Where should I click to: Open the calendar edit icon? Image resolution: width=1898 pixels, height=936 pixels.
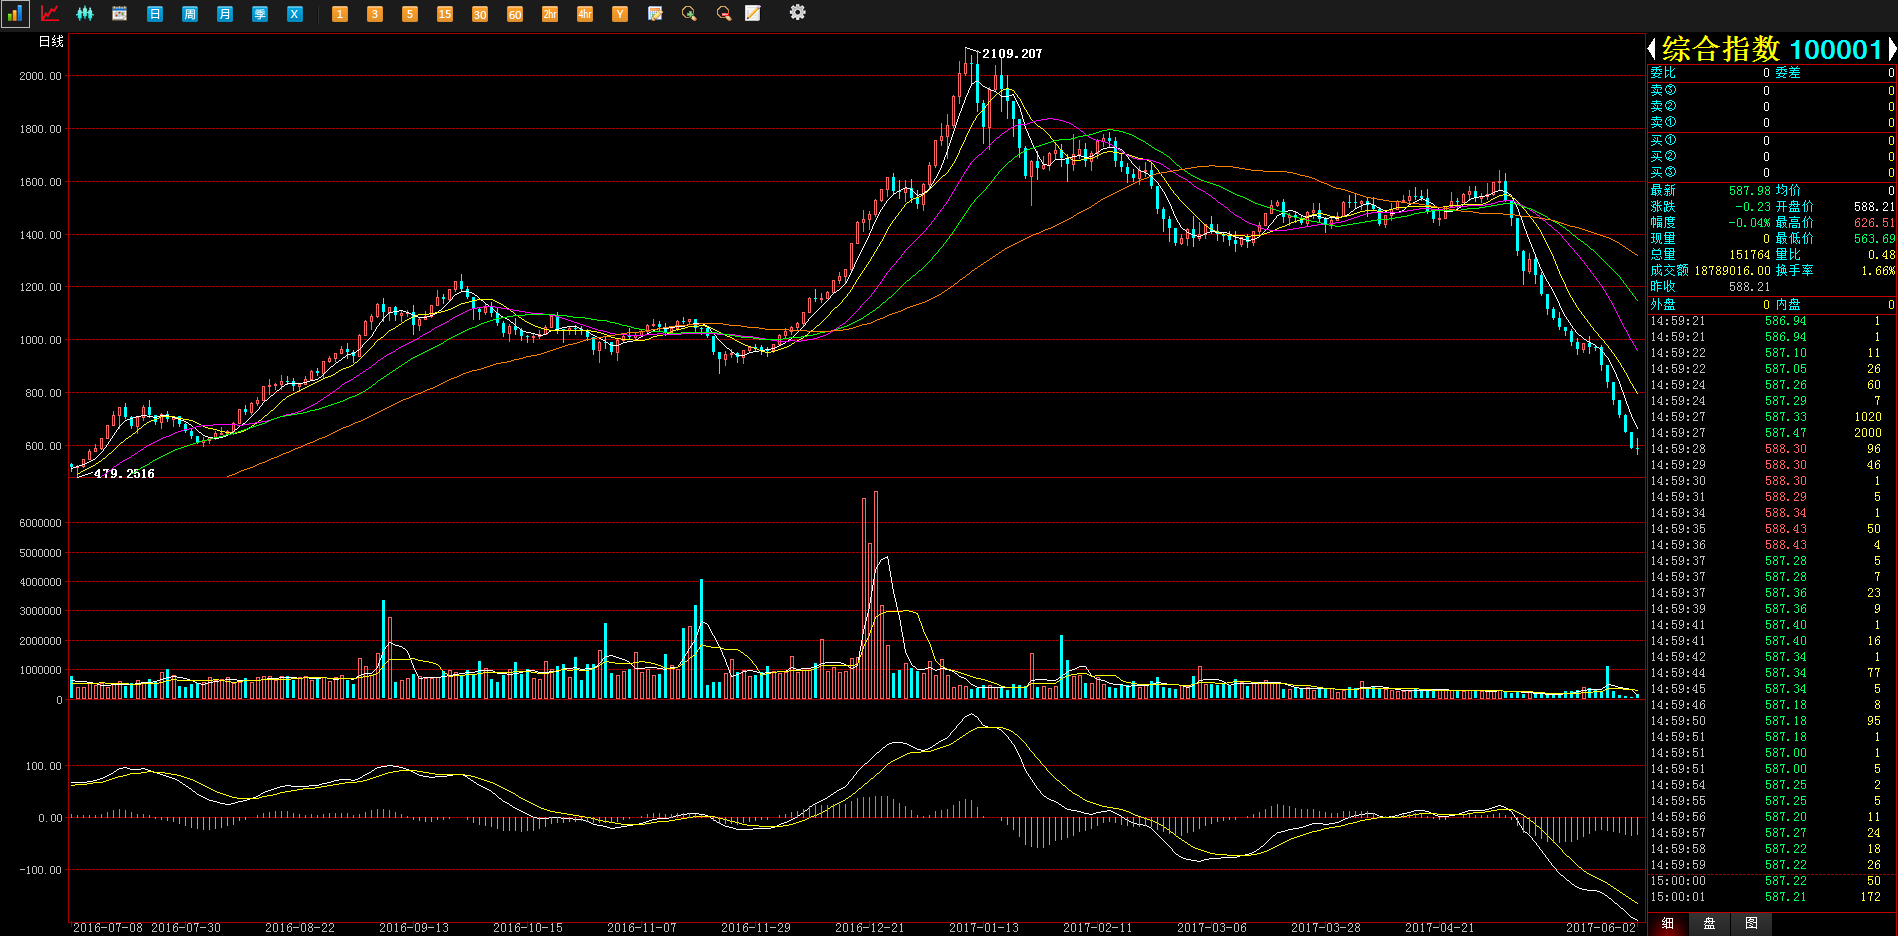[655, 13]
